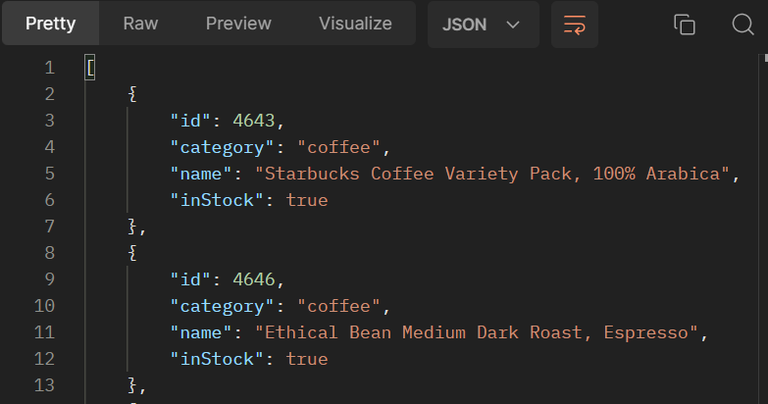This screenshot has width=768, height=404.
Task: Open the JSON format dropdown
Action: point(483,24)
